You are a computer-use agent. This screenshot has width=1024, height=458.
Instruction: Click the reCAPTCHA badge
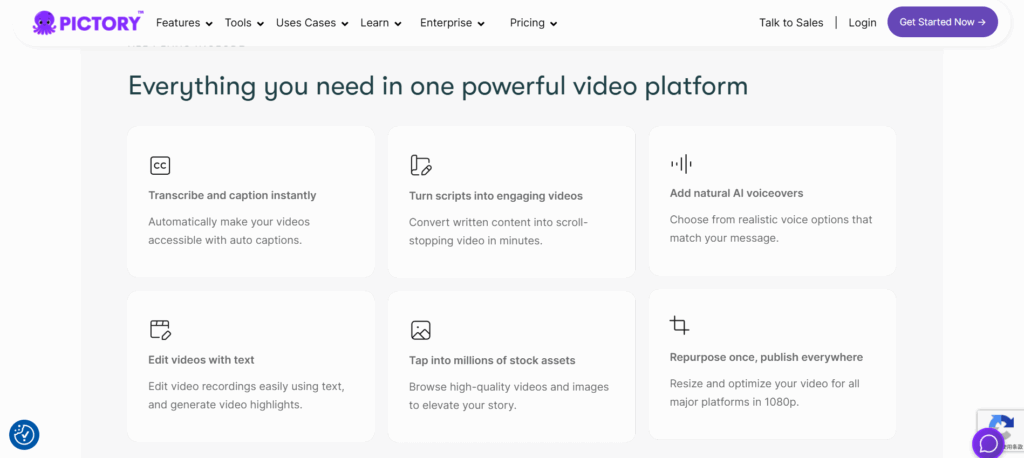(1000, 424)
